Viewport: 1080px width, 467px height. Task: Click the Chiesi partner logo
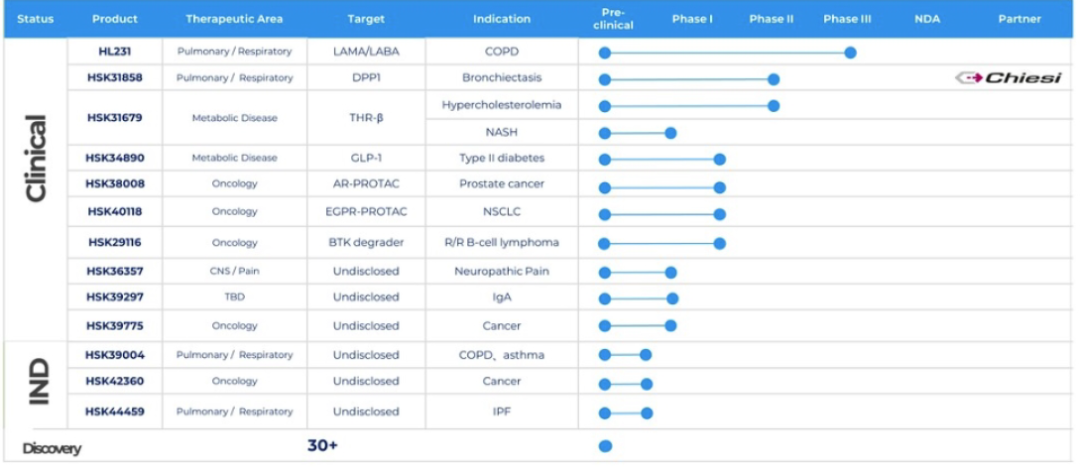[x=1008, y=78]
